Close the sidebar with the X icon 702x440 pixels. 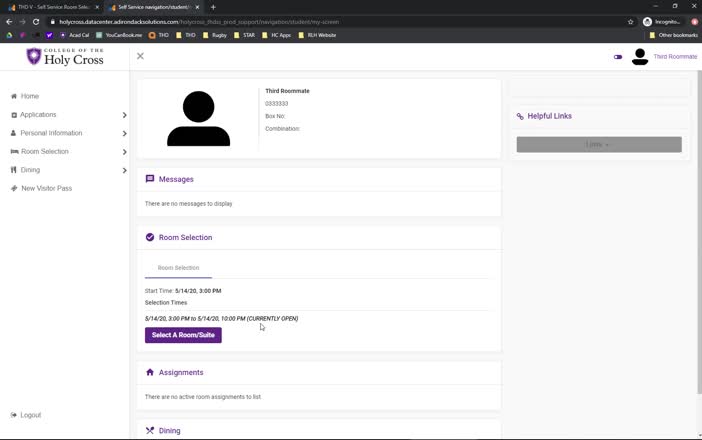141,56
